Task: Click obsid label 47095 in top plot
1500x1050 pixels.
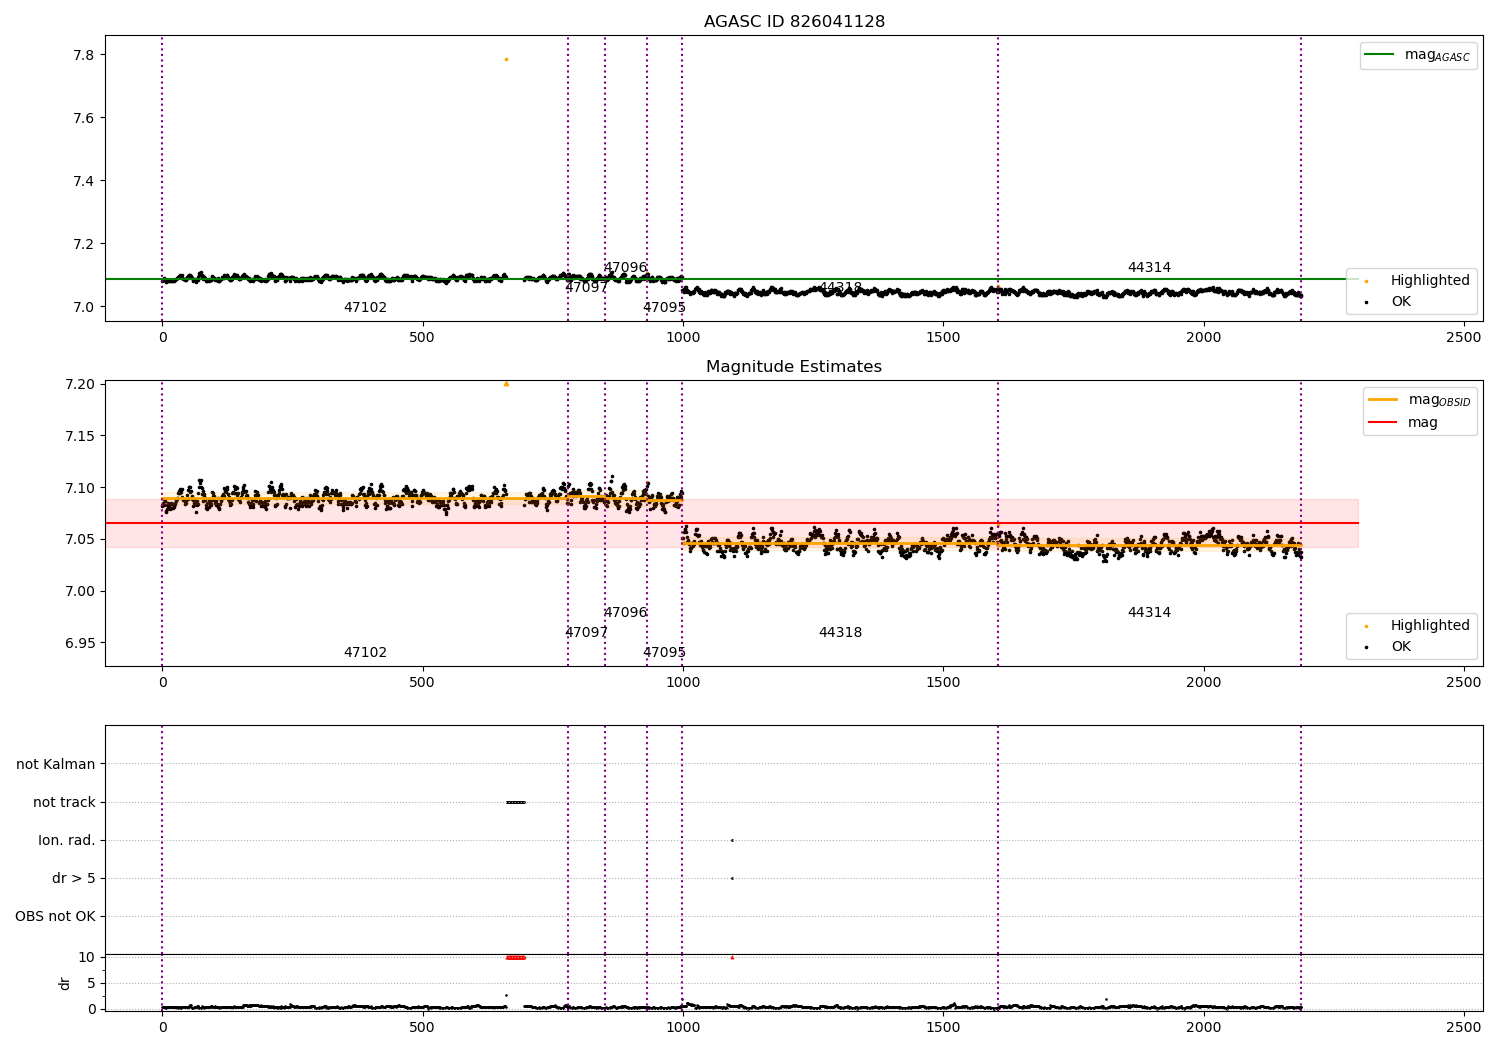Action: [x=664, y=307]
